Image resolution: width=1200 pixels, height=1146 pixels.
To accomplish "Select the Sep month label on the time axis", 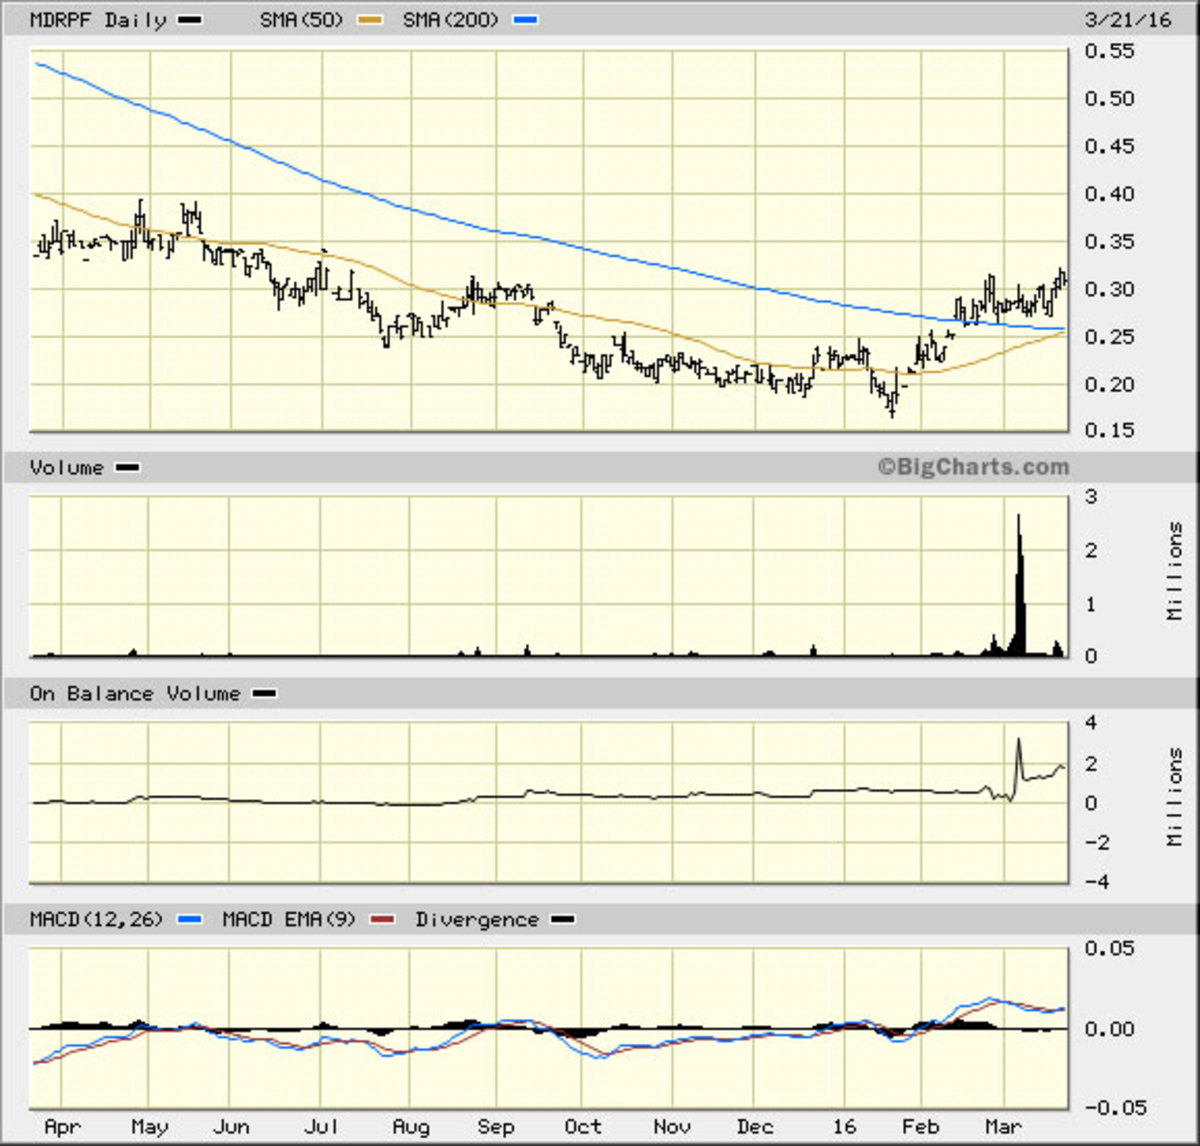I will (495, 1127).
